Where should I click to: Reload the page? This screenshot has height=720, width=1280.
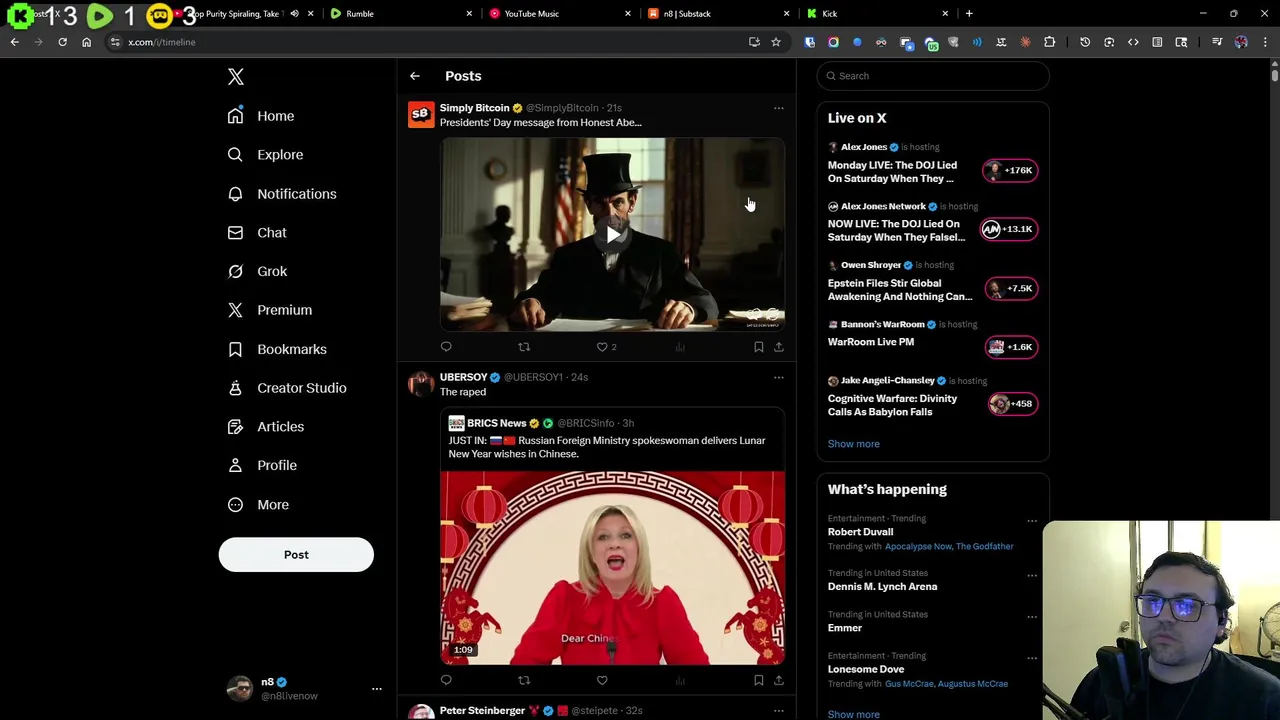click(x=62, y=42)
